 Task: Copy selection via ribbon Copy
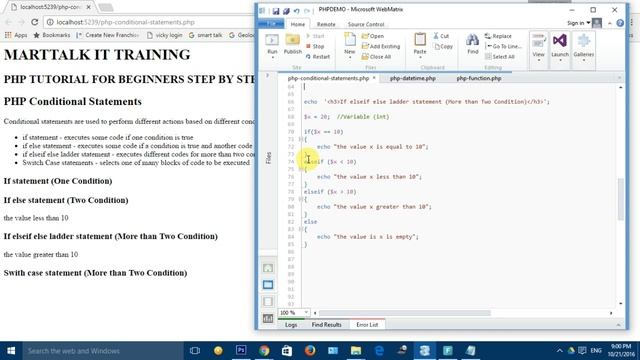point(443,47)
